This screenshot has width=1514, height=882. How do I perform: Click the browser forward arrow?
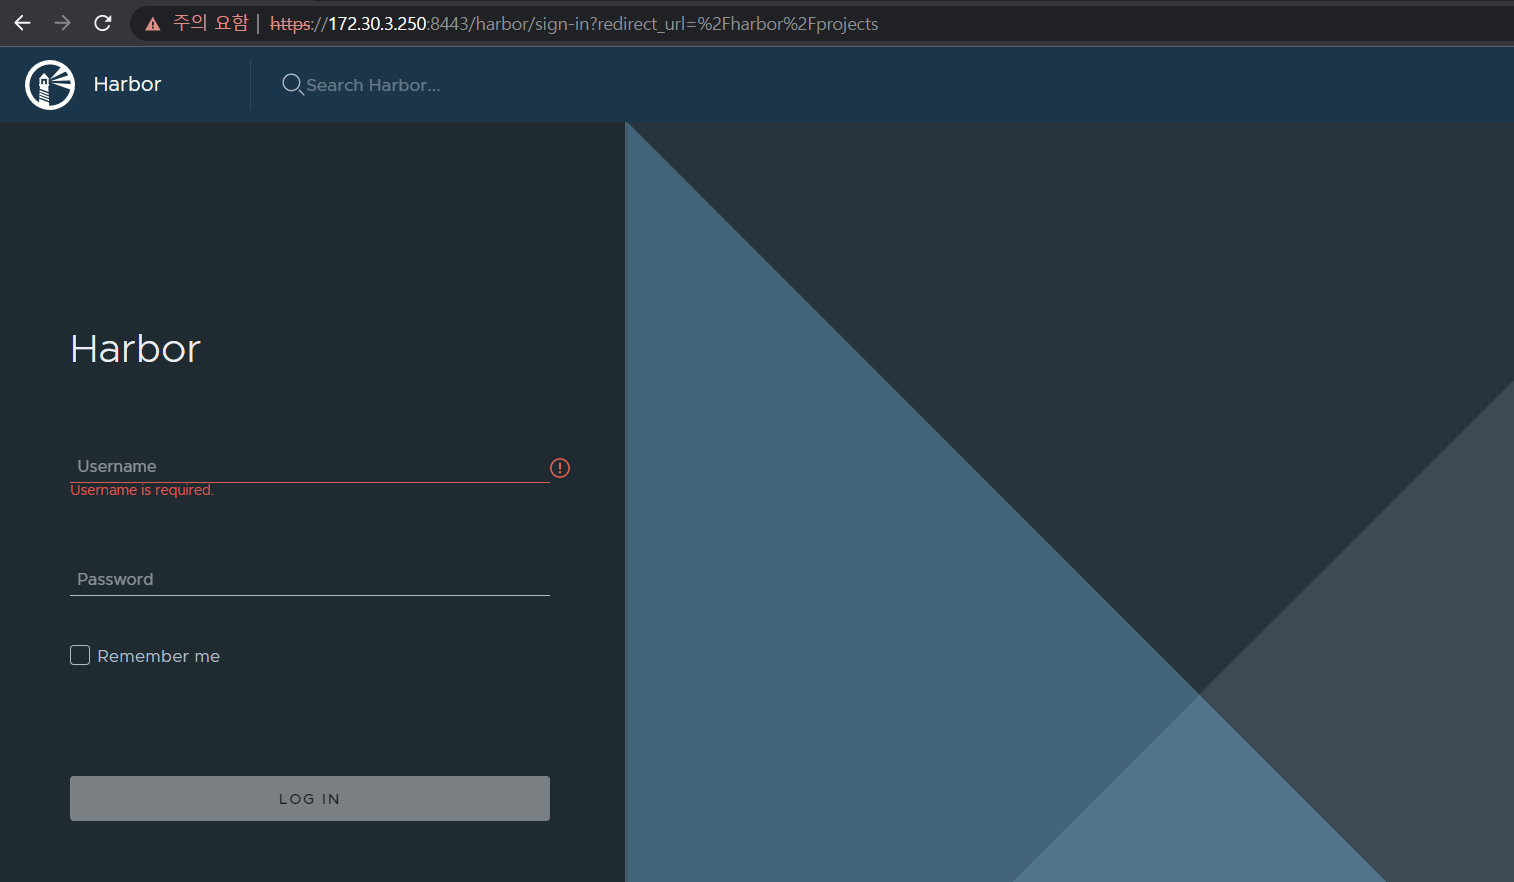point(63,23)
